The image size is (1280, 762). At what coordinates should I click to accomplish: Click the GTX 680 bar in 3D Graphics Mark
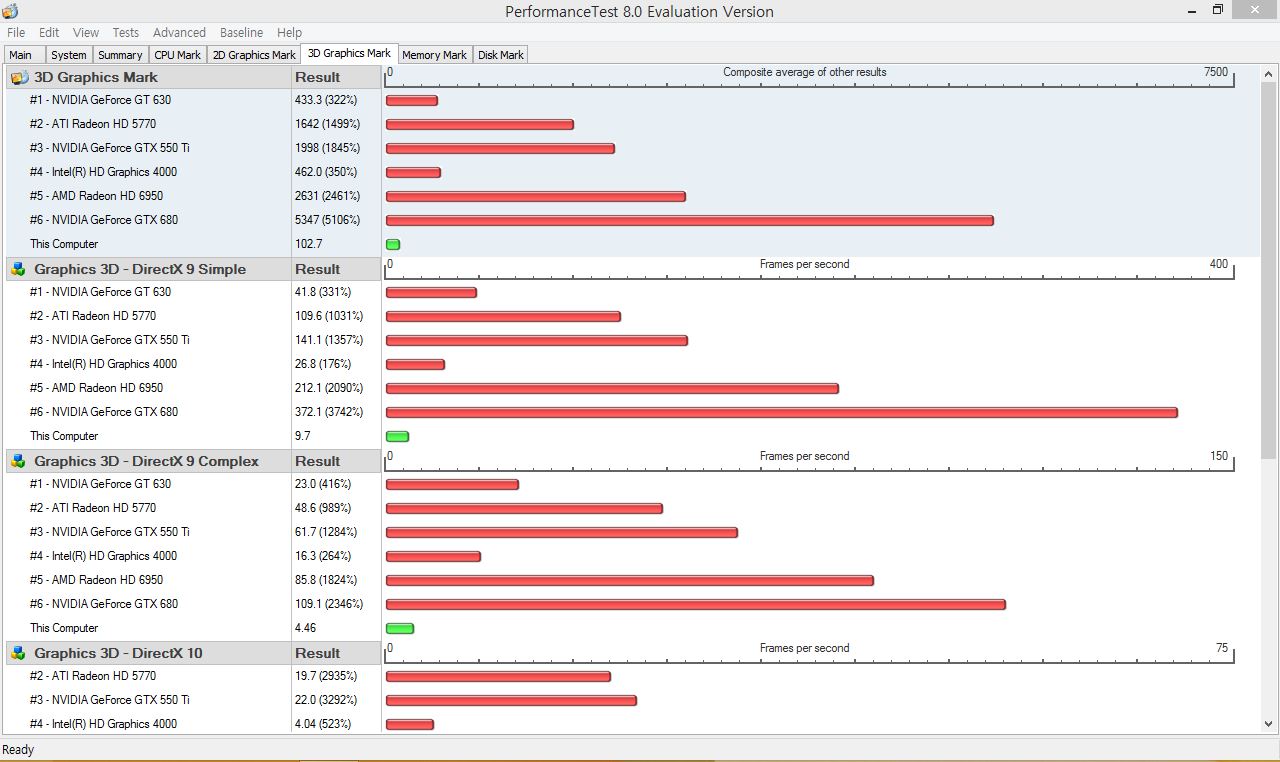(689, 220)
